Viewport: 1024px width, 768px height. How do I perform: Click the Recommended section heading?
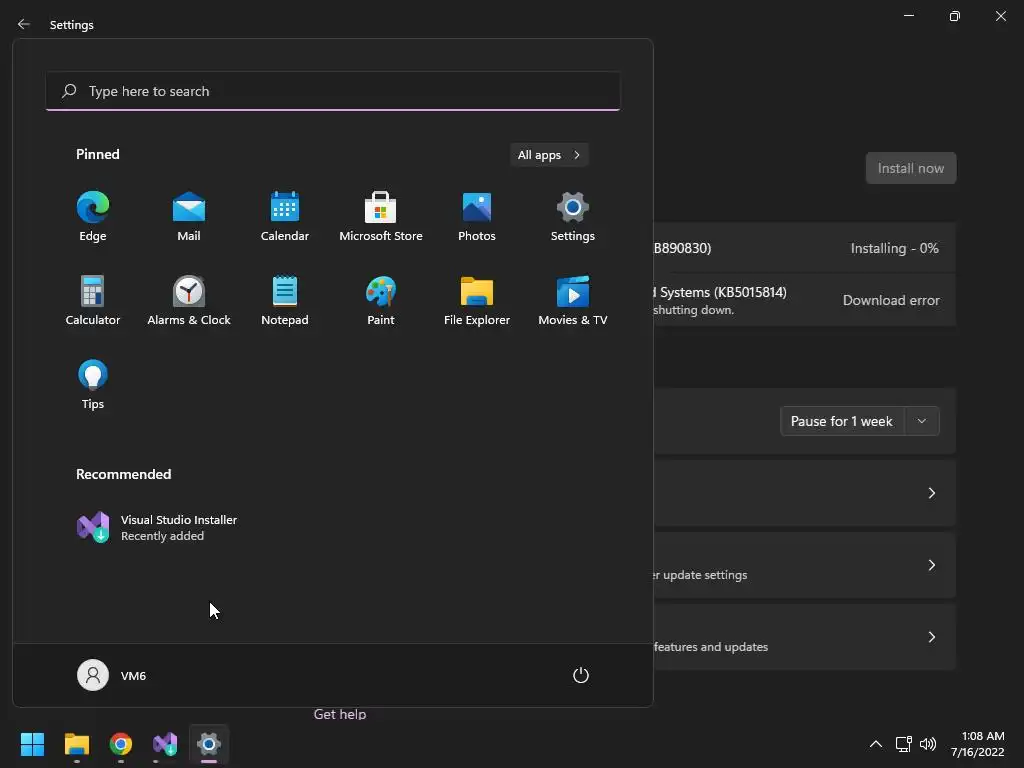tap(123, 474)
